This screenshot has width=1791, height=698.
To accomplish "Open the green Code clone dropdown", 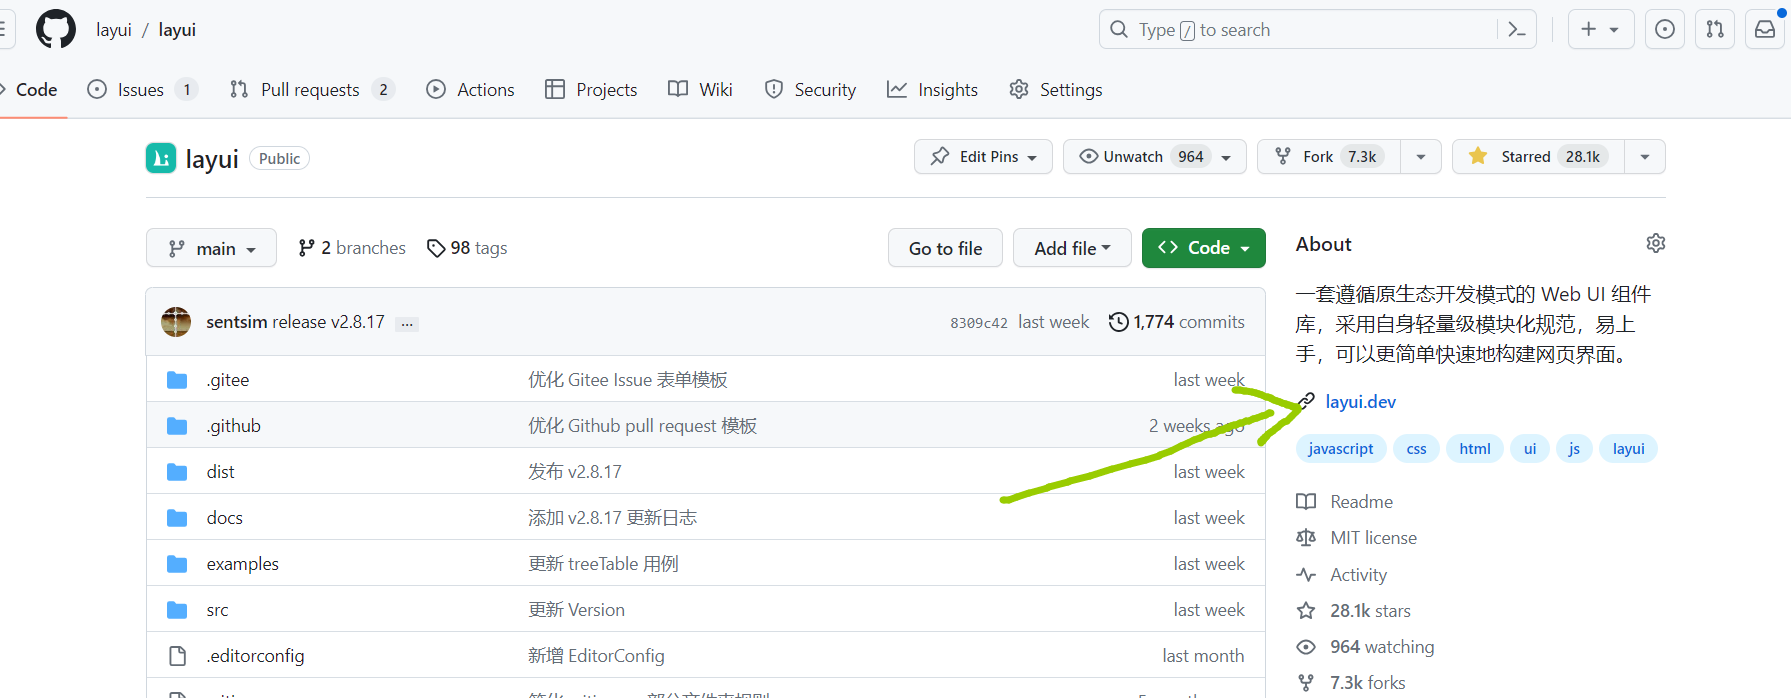I will tap(1204, 248).
